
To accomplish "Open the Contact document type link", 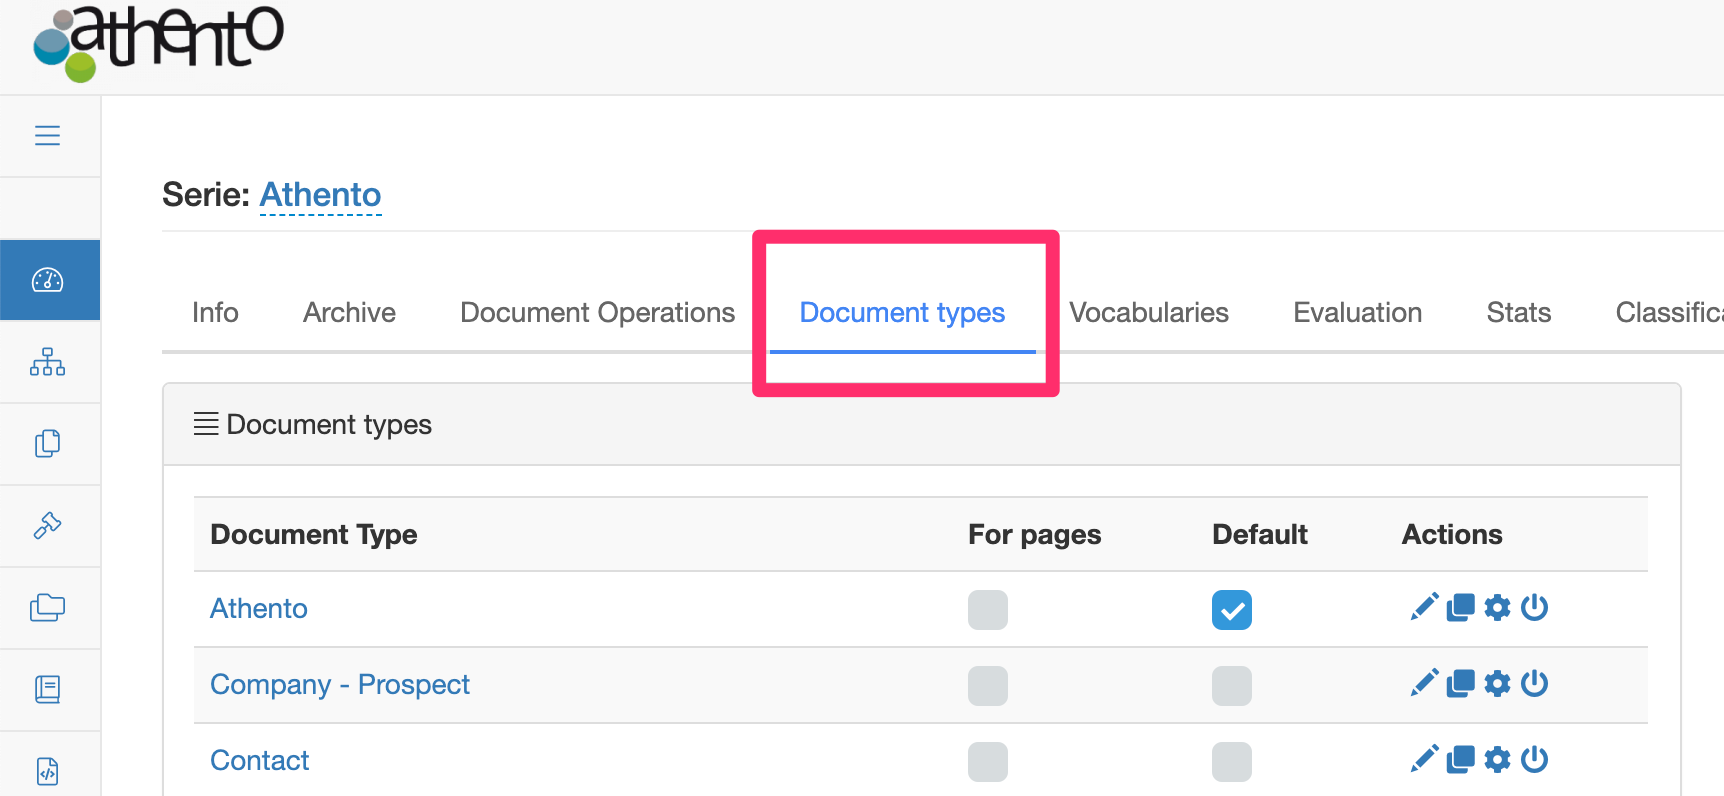I will click(x=260, y=760).
